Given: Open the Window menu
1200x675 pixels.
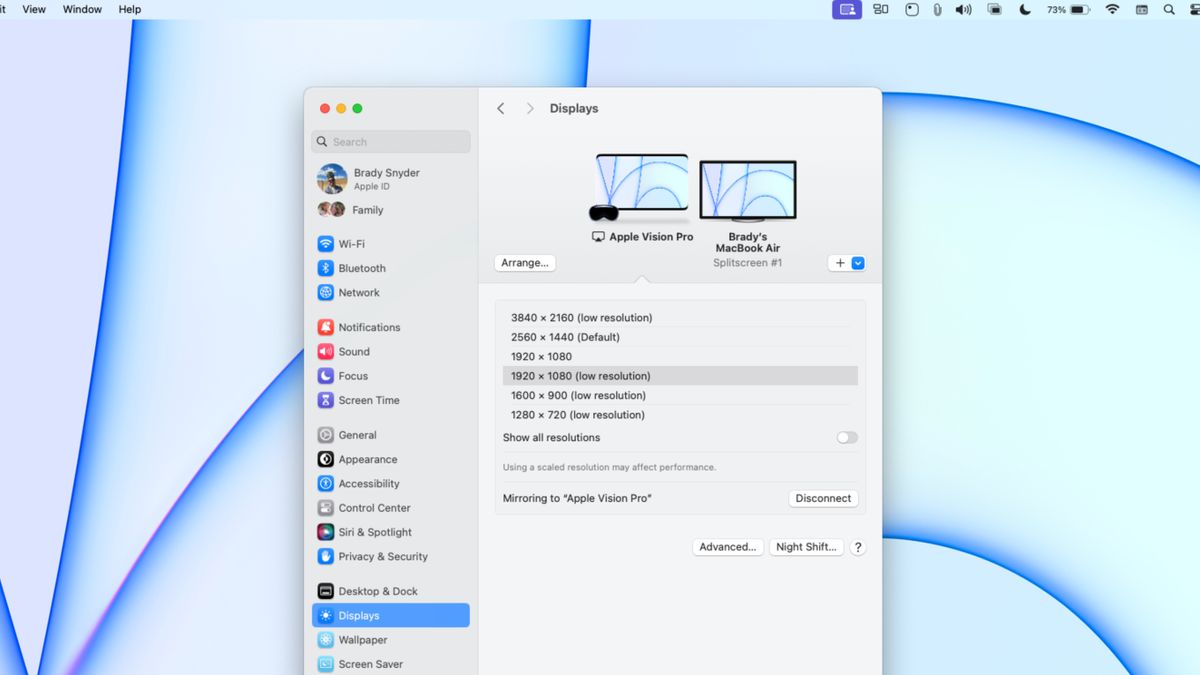Looking at the screenshot, I should (82, 9).
